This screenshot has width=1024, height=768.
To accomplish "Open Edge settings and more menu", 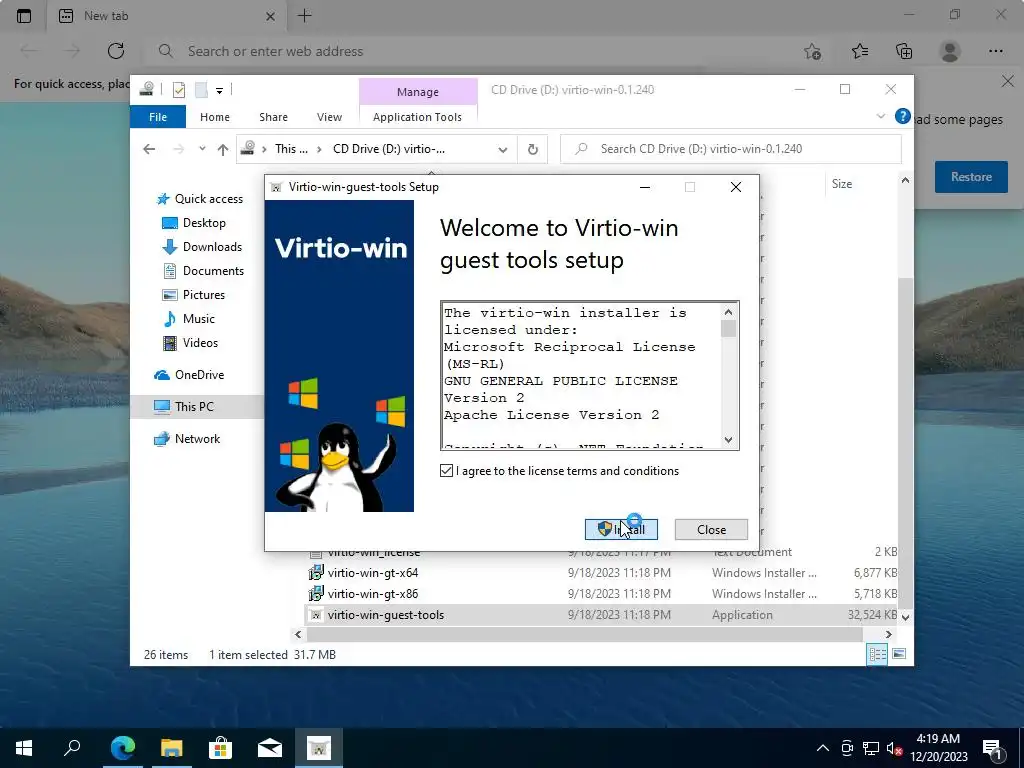I will (x=995, y=51).
